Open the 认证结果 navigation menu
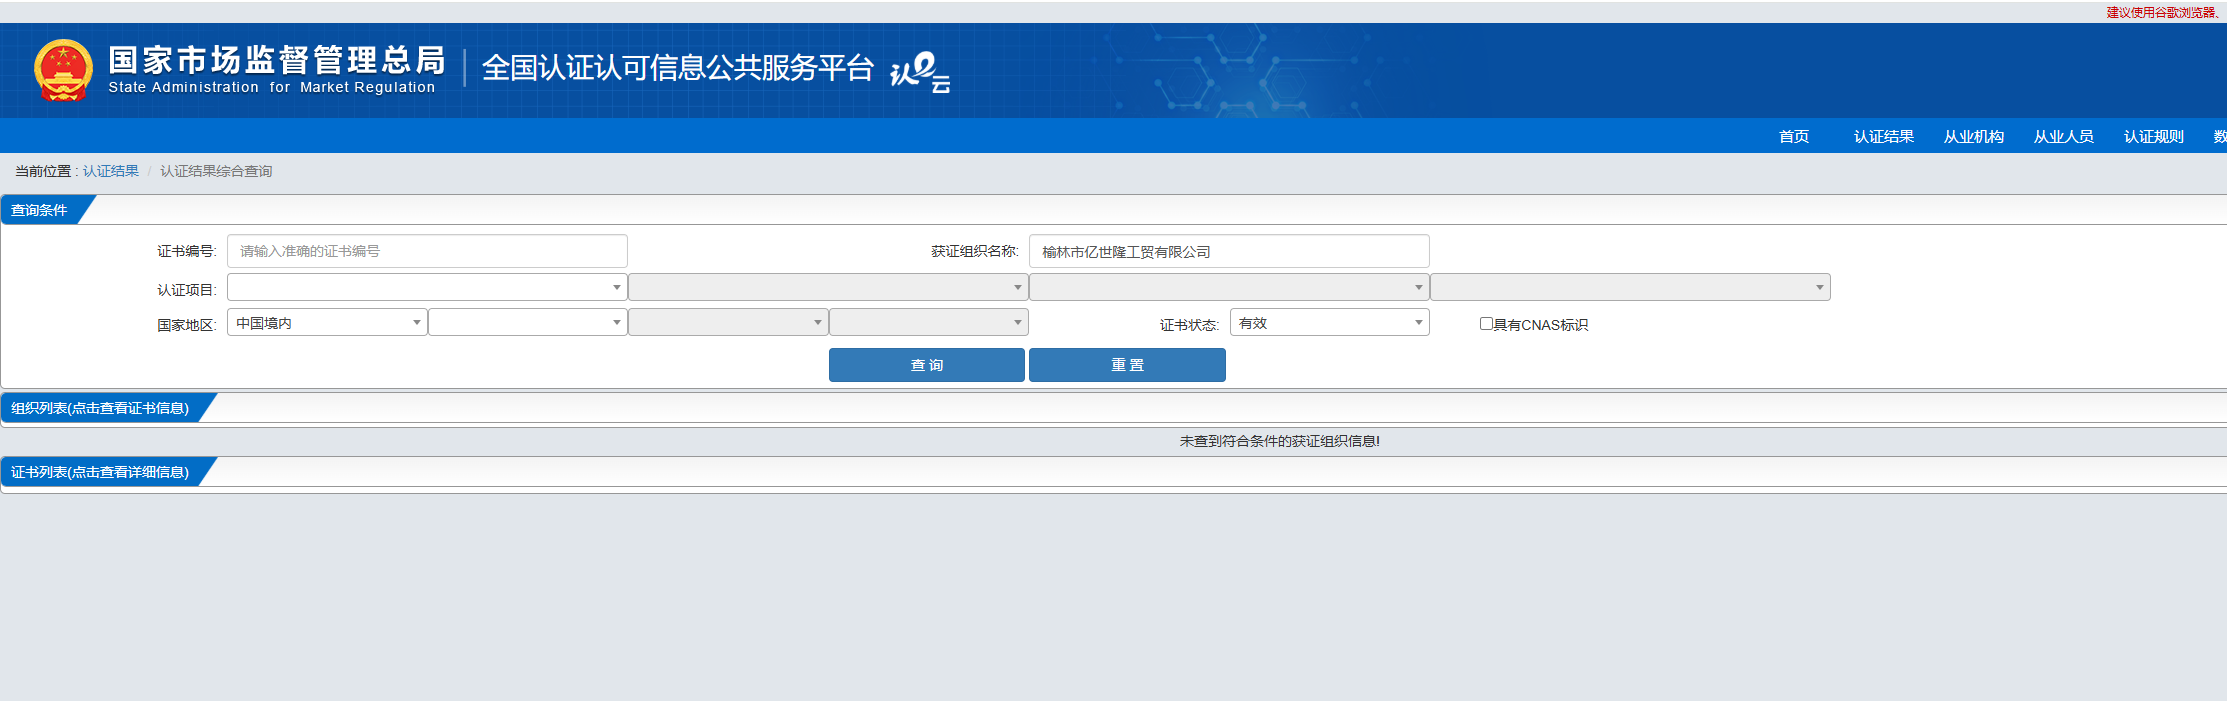The width and height of the screenshot is (2227, 701). pyautogui.click(x=1884, y=136)
